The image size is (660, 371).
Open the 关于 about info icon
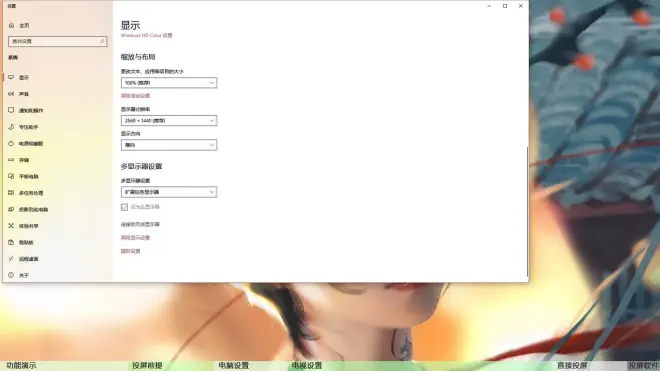coord(11,275)
